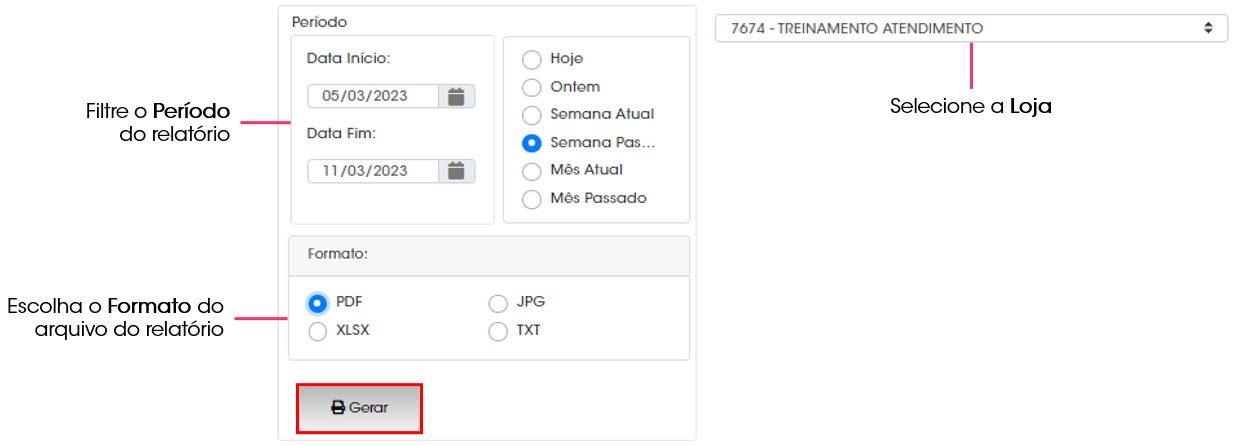Choose PDF as the report format
The height and width of the screenshot is (446, 1234).
(x=318, y=303)
